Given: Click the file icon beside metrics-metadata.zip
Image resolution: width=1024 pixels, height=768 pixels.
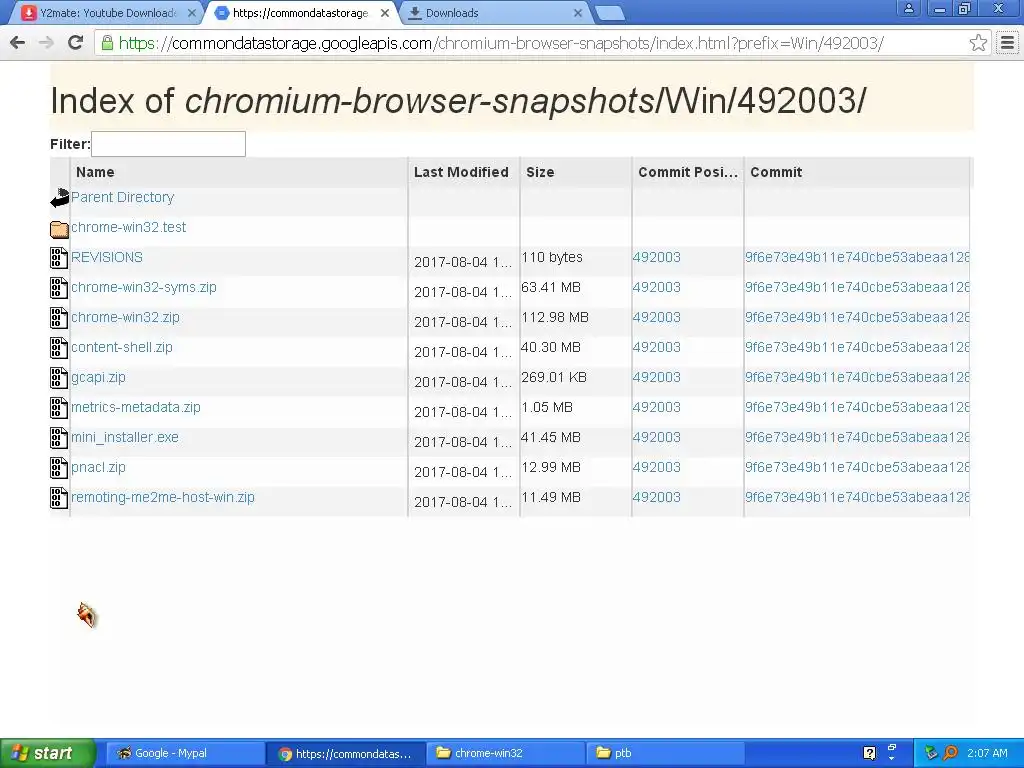Looking at the screenshot, I should point(59,408).
